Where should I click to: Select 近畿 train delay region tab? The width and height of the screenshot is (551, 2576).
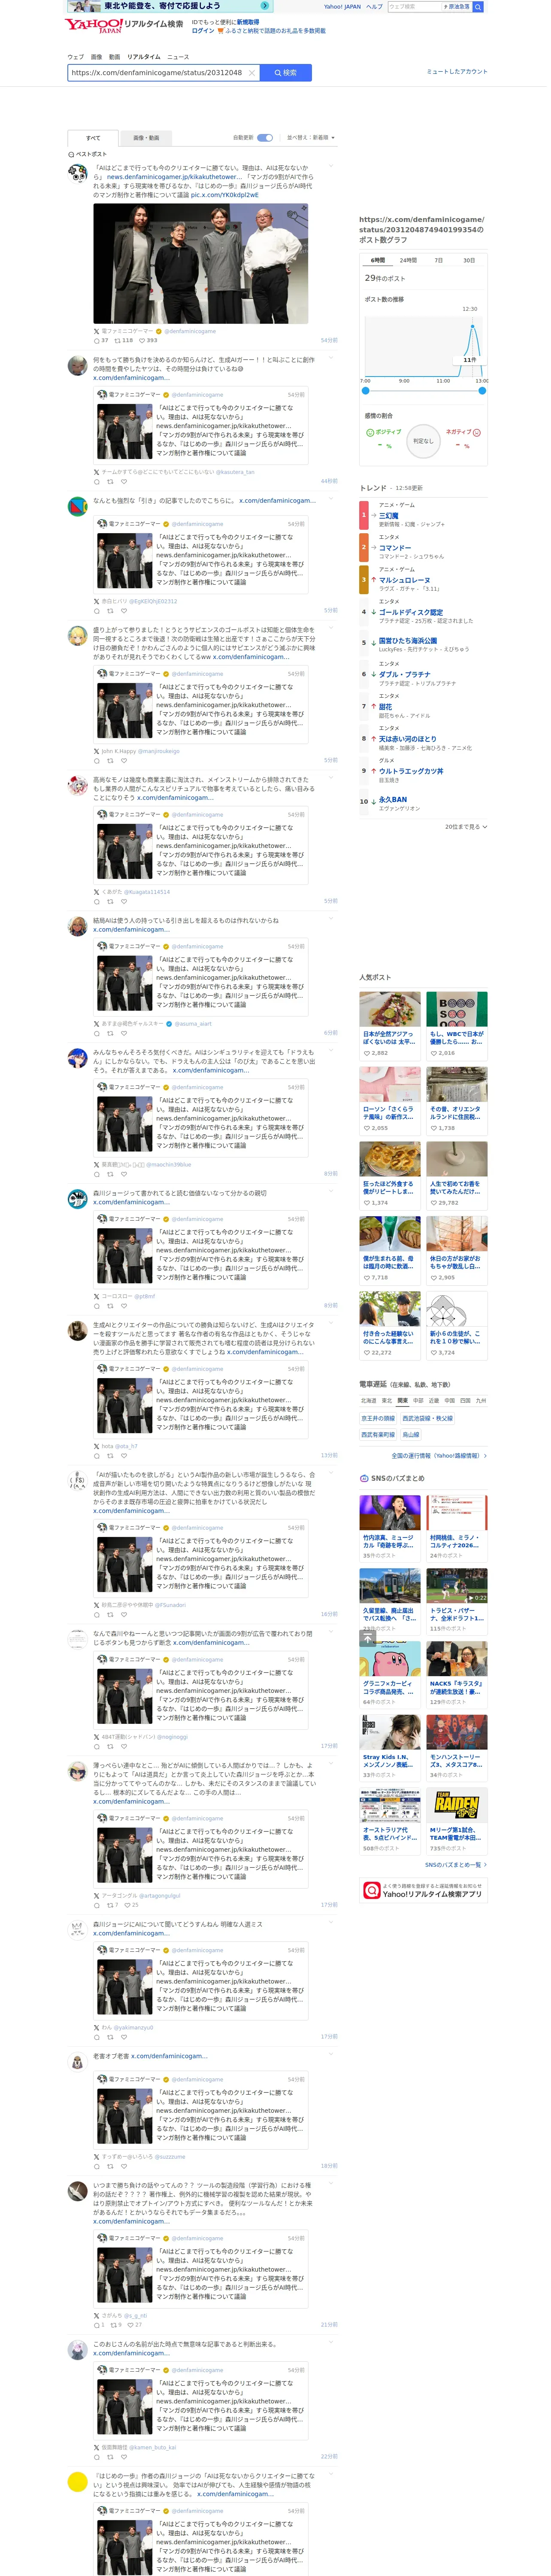(x=434, y=1401)
